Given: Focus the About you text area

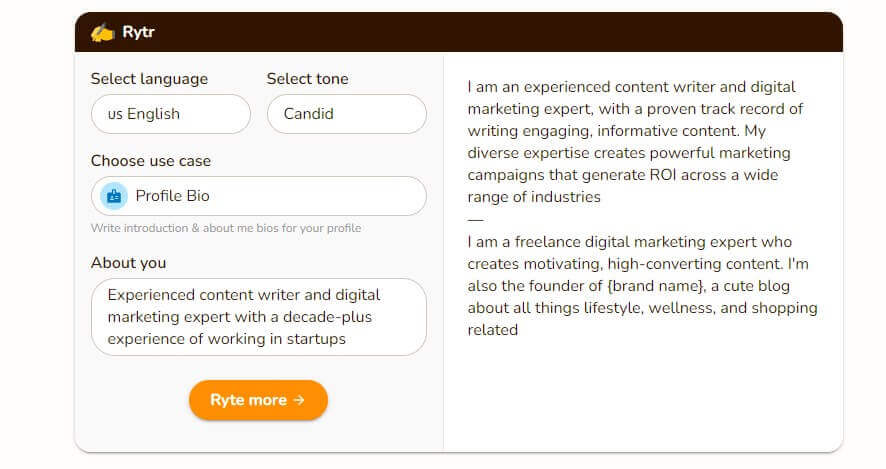Looking at the screenshot, I should [259, 317].
